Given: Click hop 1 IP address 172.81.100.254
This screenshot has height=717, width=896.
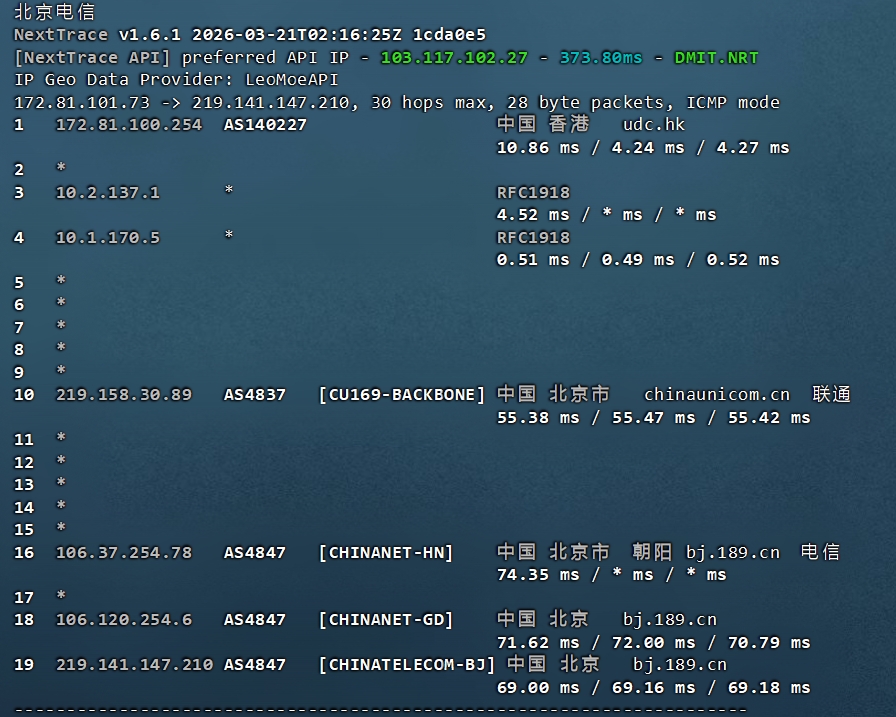Looking at the screenshot, I should pos(128,125).
